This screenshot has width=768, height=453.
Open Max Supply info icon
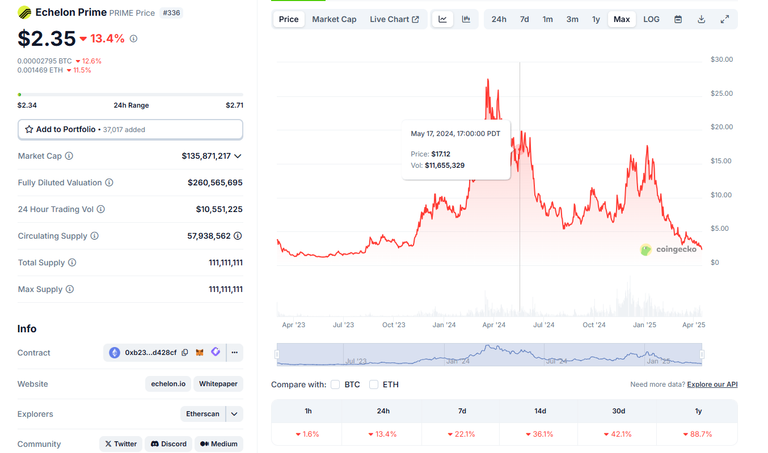coord(70,289)
